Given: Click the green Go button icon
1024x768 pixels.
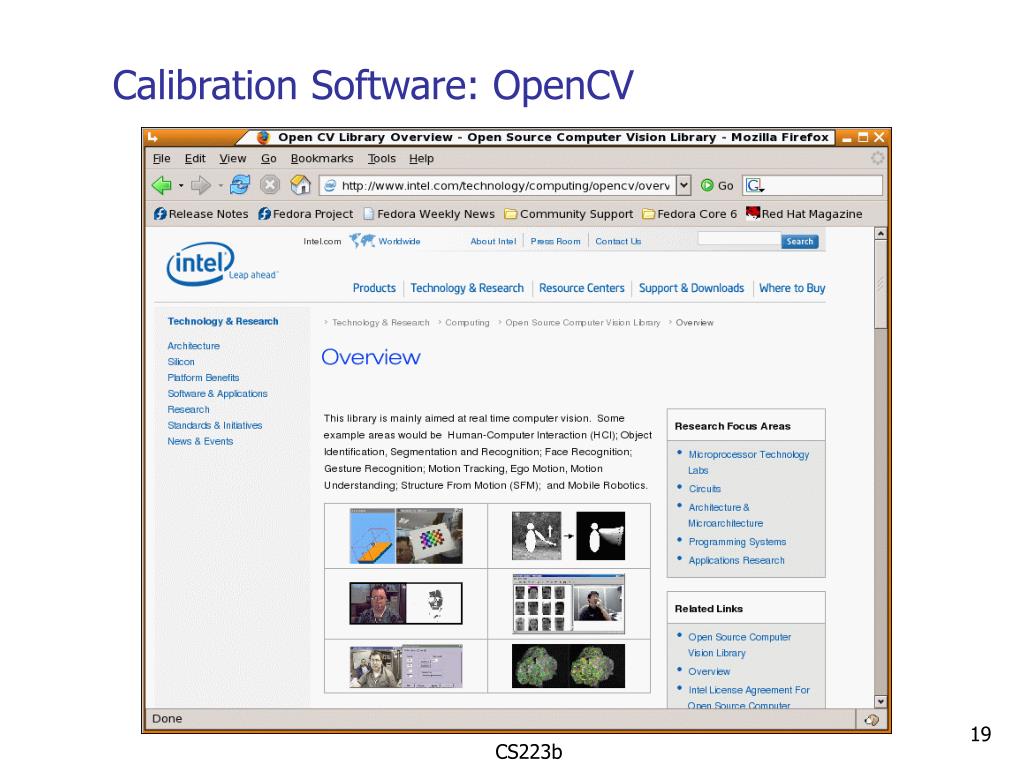Looking at the screenshot, I should 707,185.
